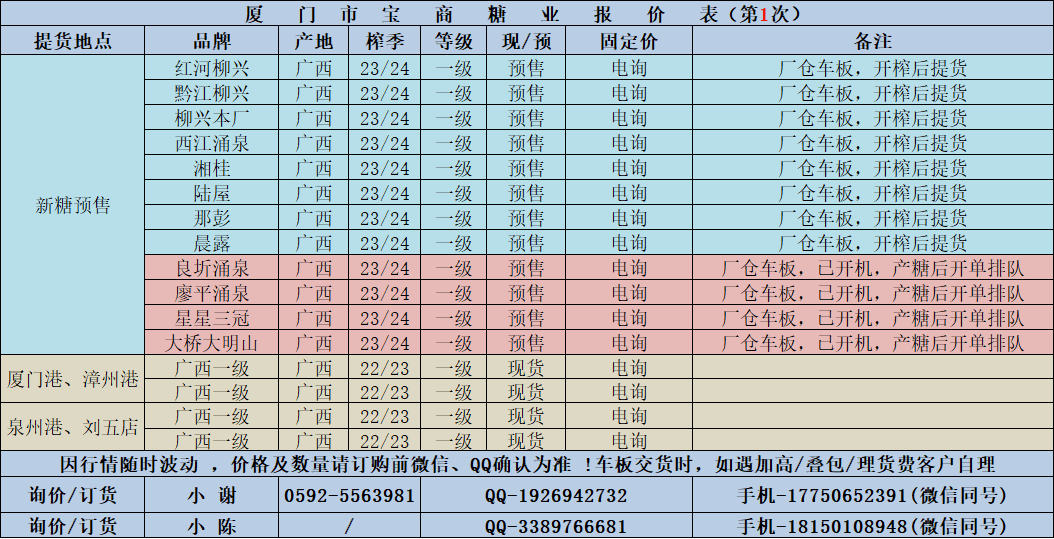Click the 榨季 column header

click(384, 42)
